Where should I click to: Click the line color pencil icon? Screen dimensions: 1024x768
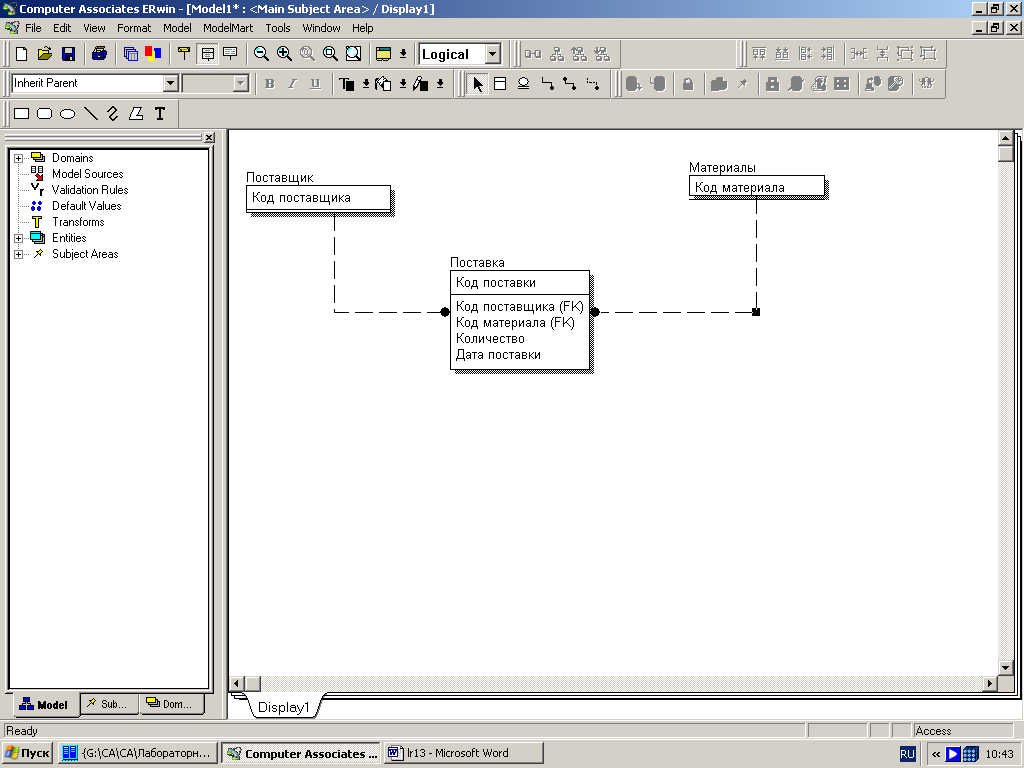click(x=421, y=84)
